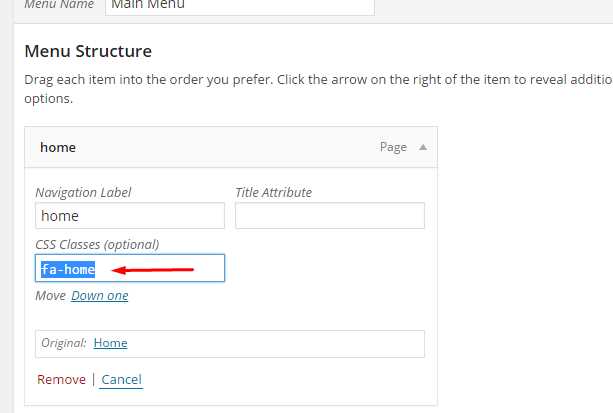Click the Navigation Label caption text

83,192
